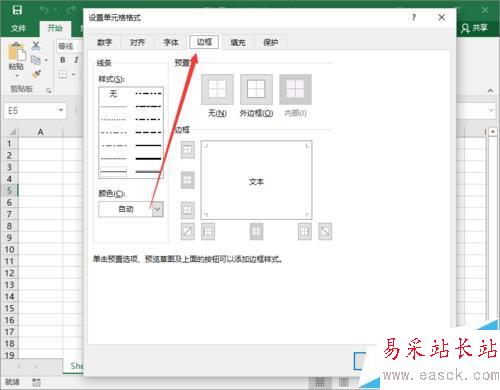Click the Page Layout view status icon

[344, 382]
